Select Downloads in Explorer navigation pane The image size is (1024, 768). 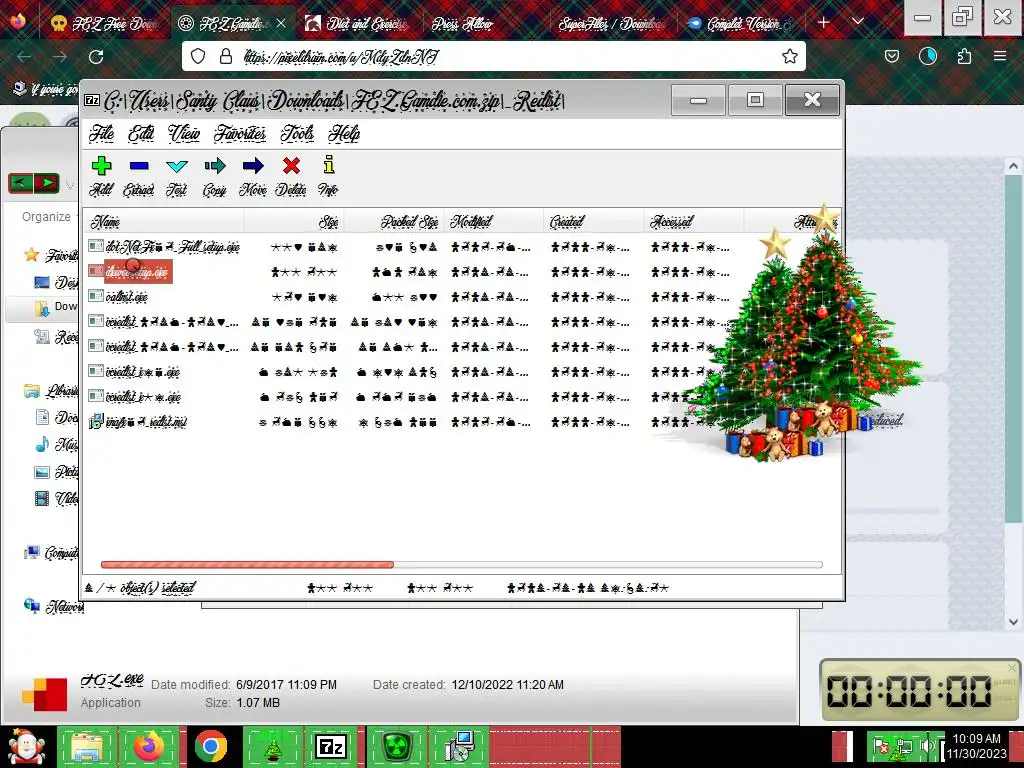56,306
